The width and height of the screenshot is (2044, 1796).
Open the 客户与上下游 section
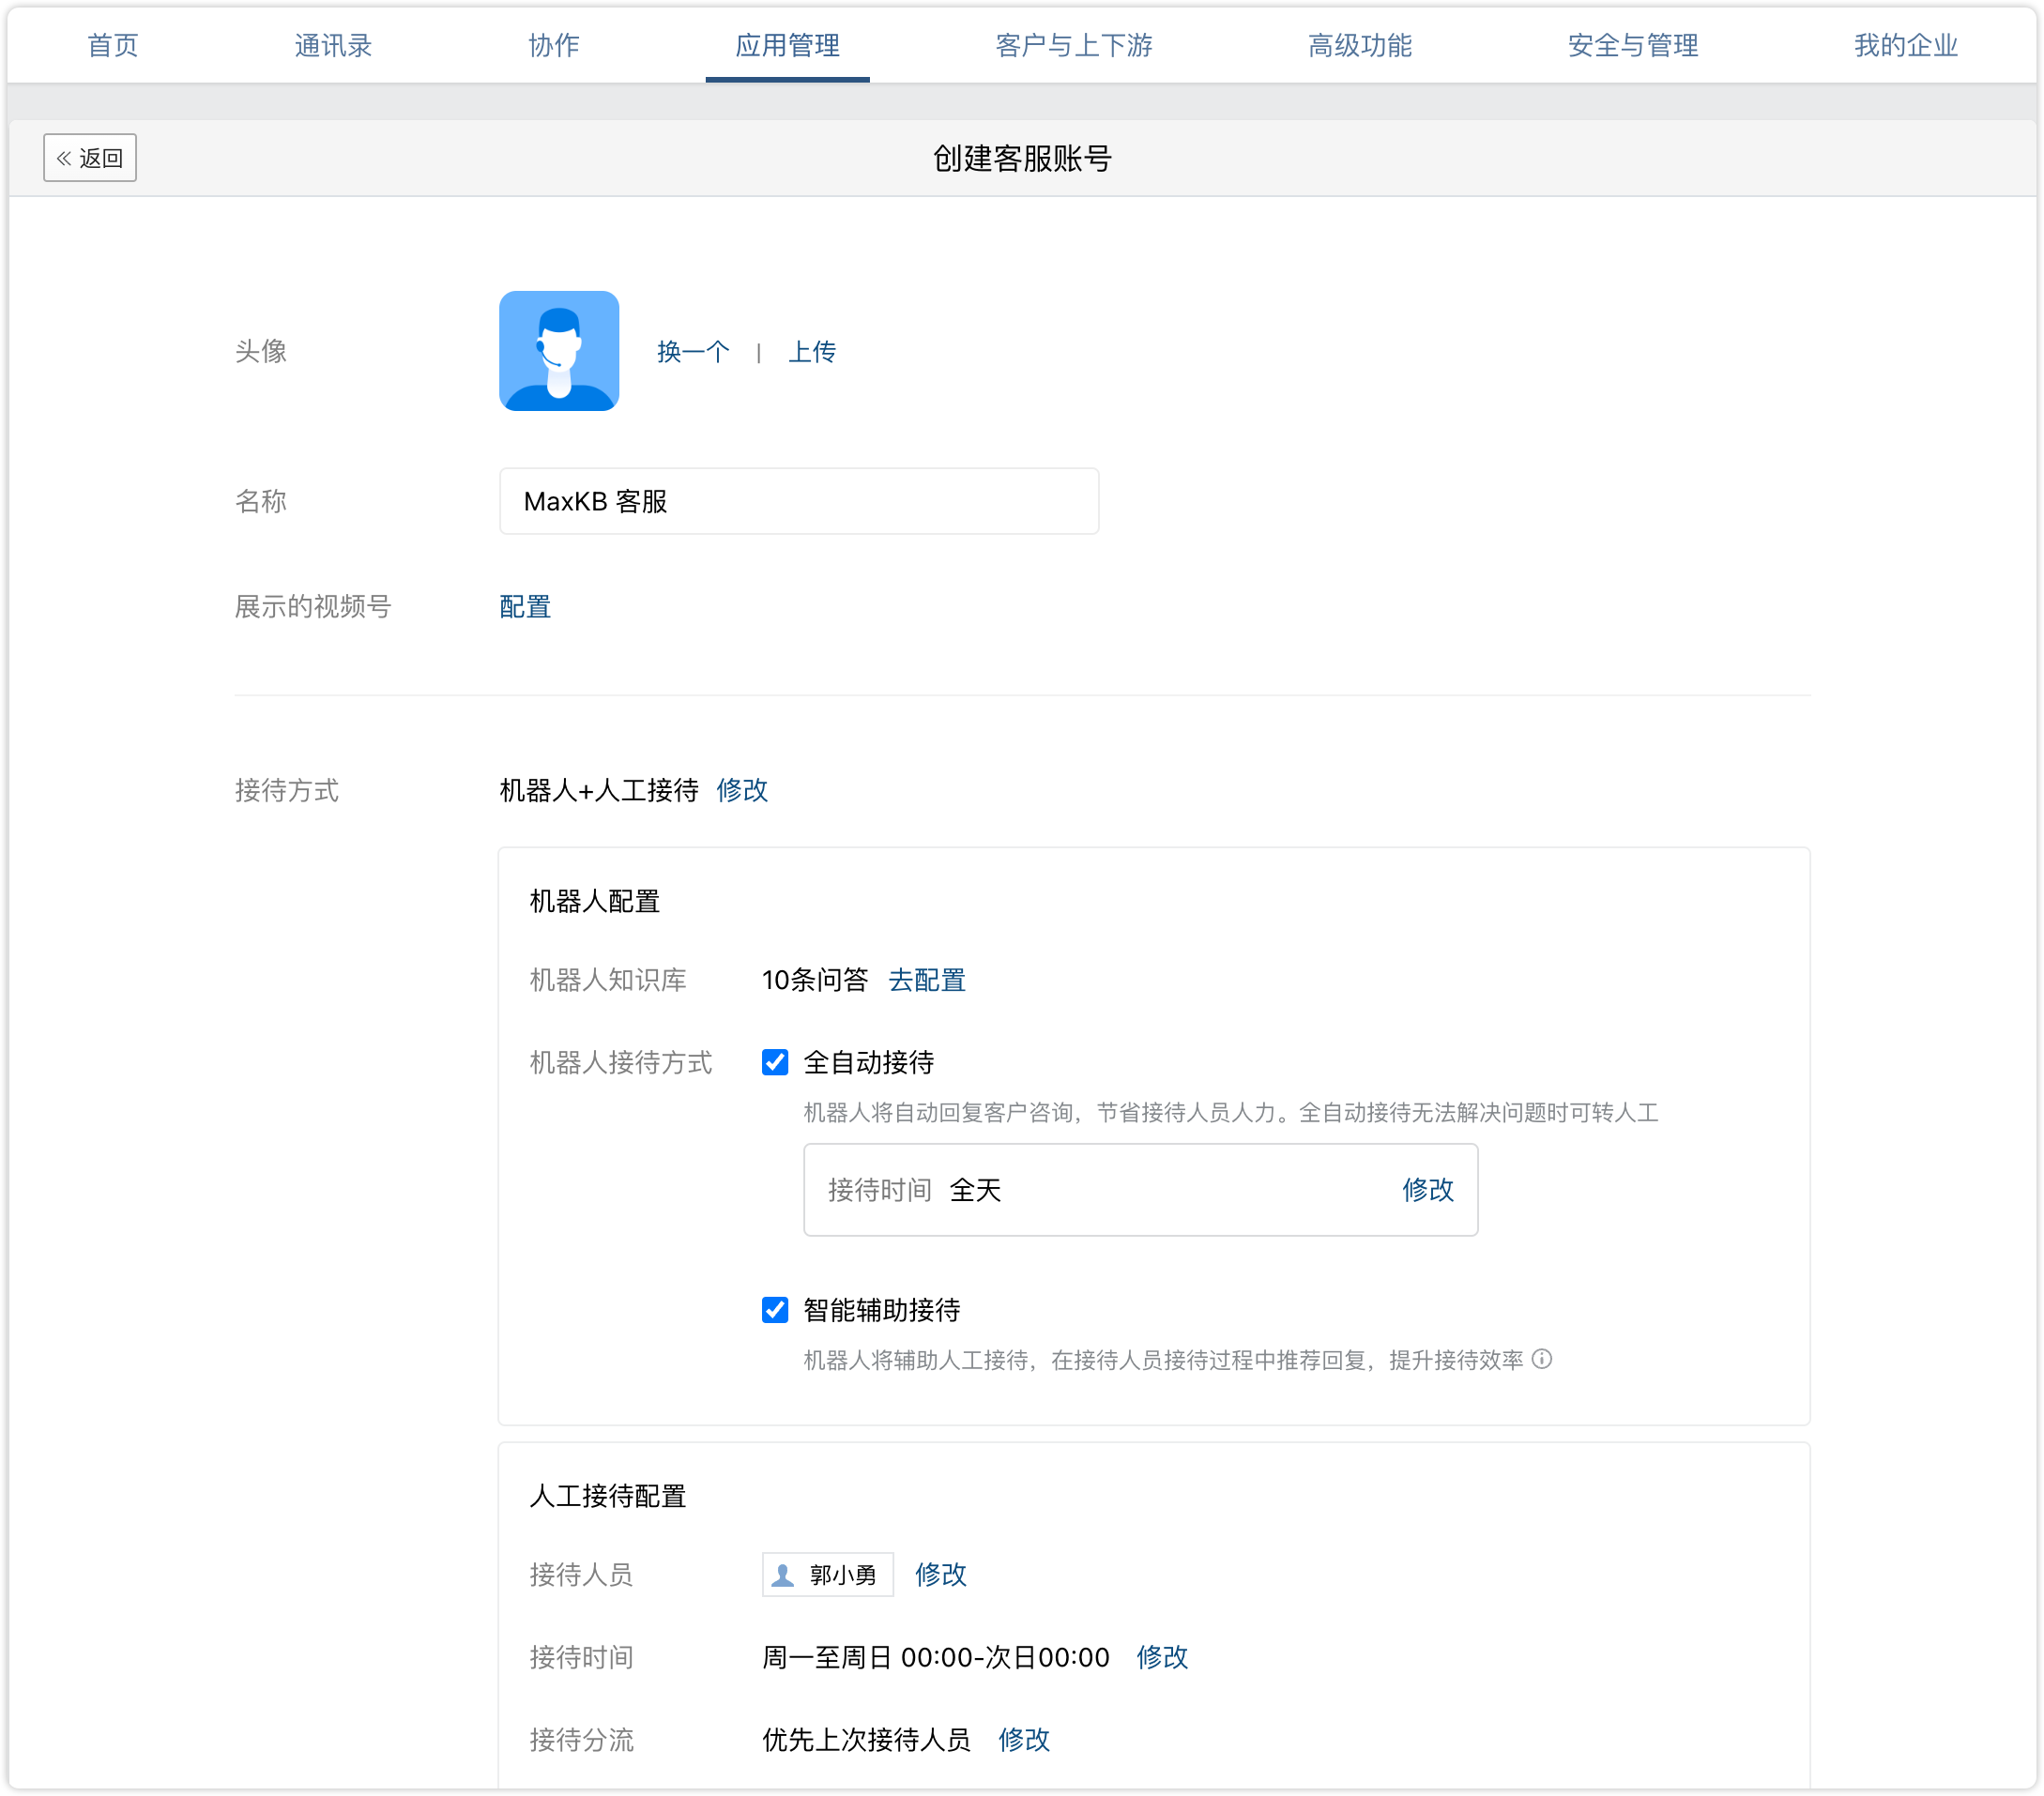(1072, 45)
